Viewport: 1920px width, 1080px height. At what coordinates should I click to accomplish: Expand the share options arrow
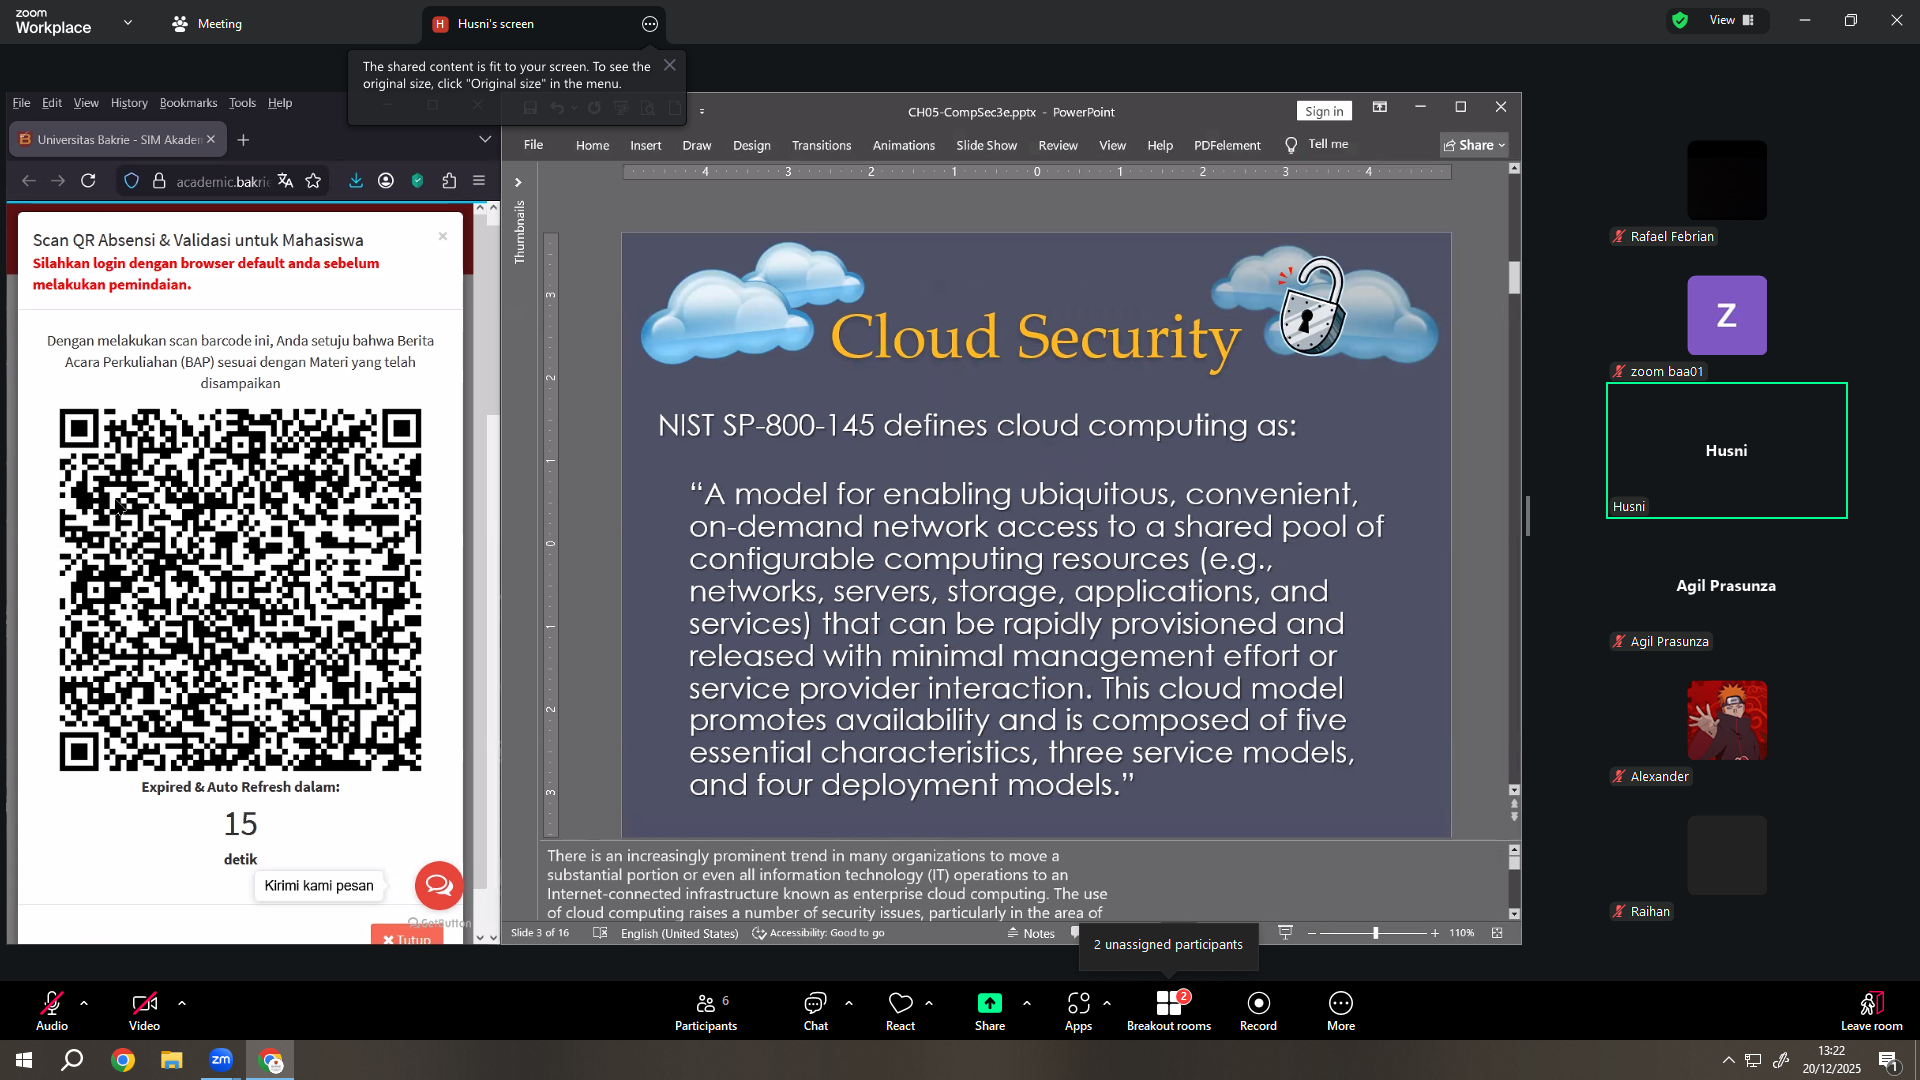[1027, 1002]
